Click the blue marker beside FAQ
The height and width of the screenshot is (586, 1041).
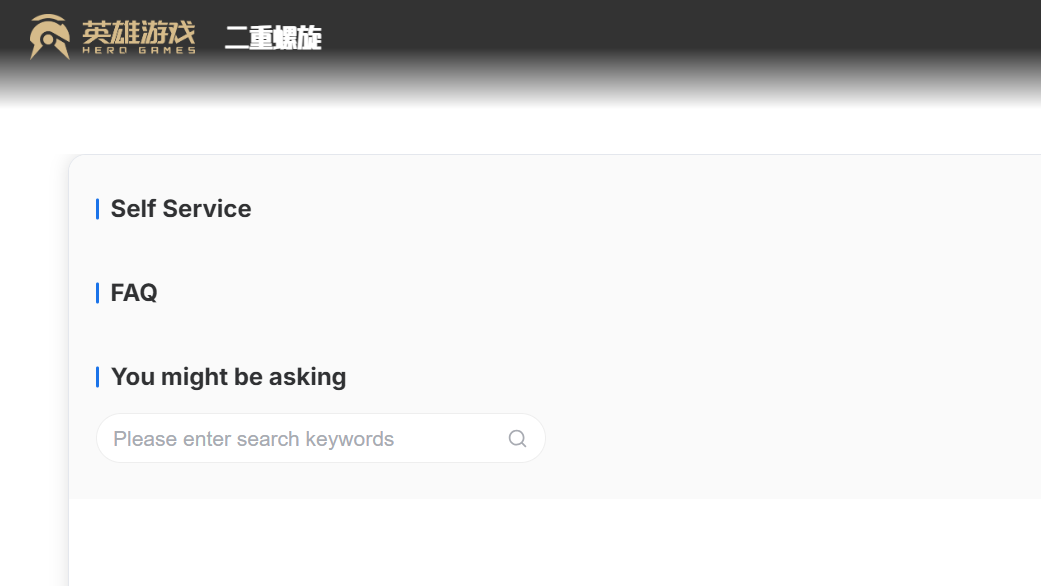point(97,293)
